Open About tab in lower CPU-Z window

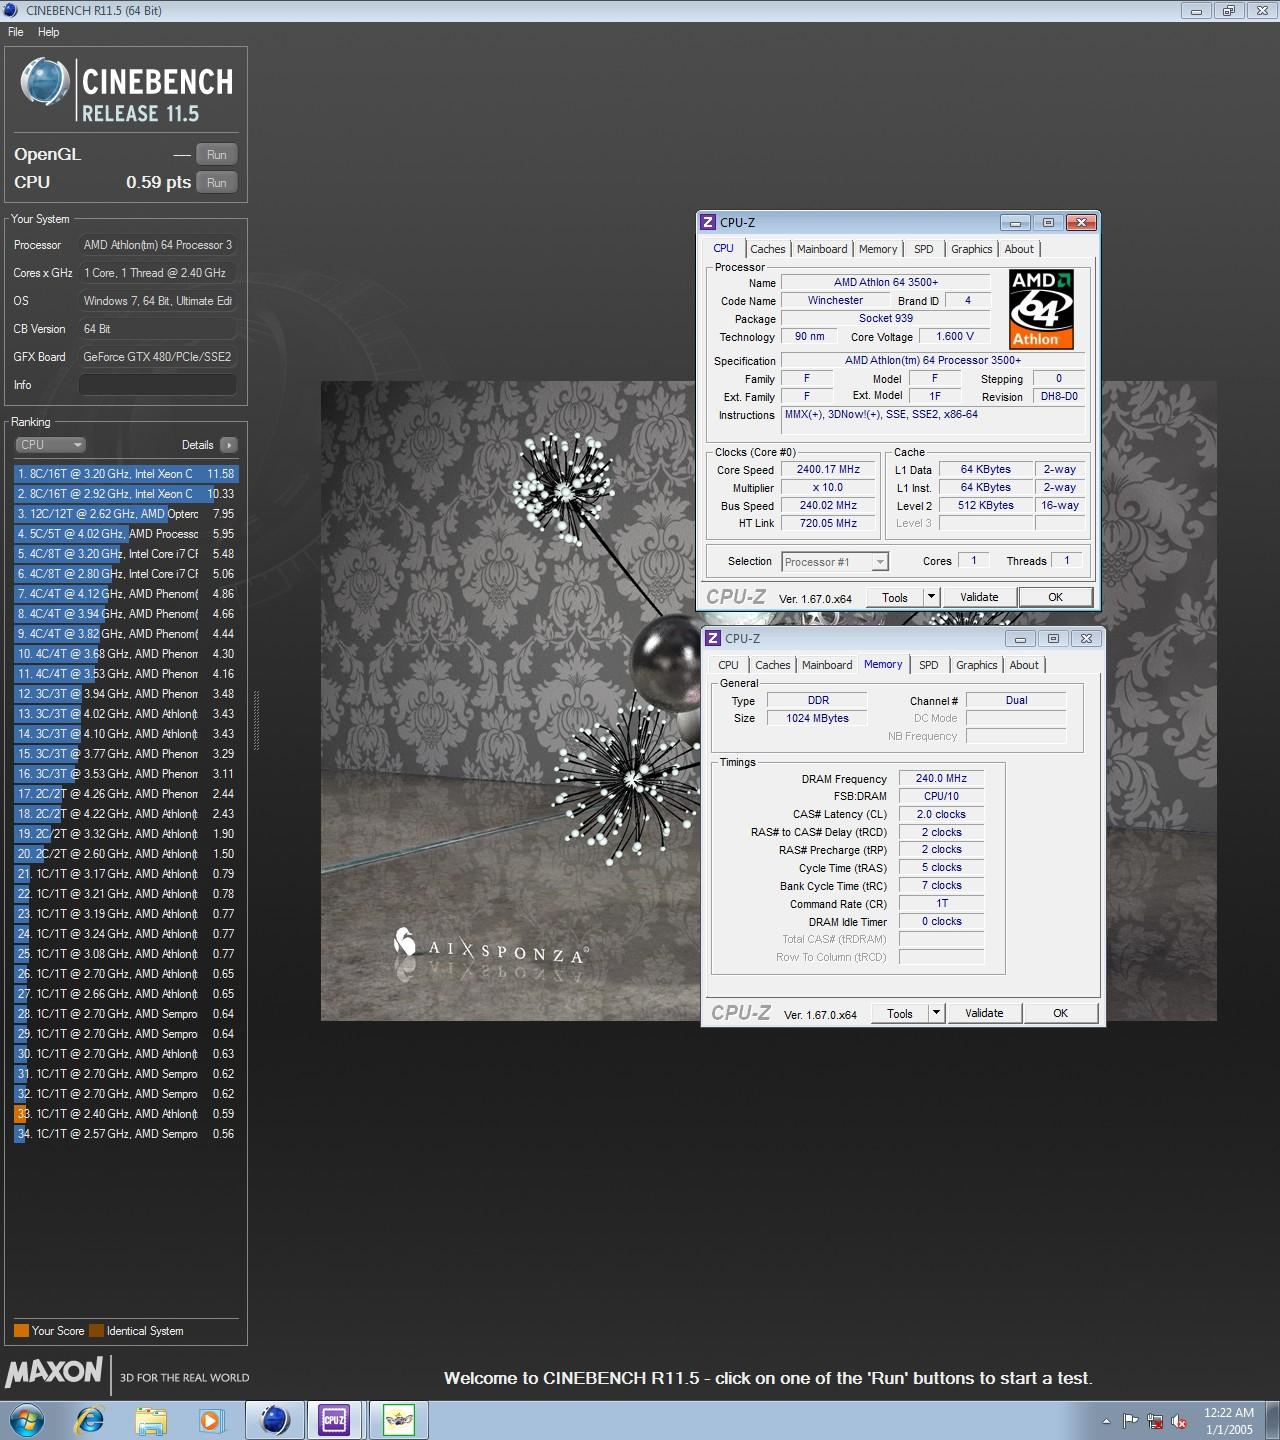pyautogui.click(x=1024, y=665)
